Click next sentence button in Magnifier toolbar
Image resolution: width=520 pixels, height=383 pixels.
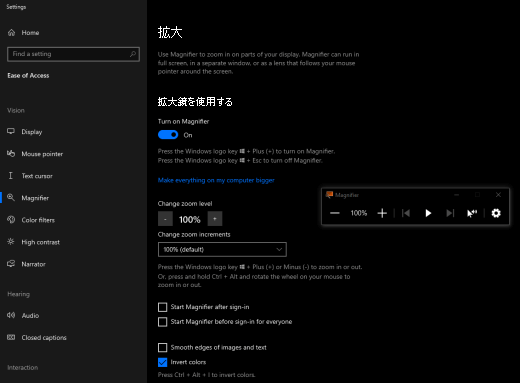[450, 213]
